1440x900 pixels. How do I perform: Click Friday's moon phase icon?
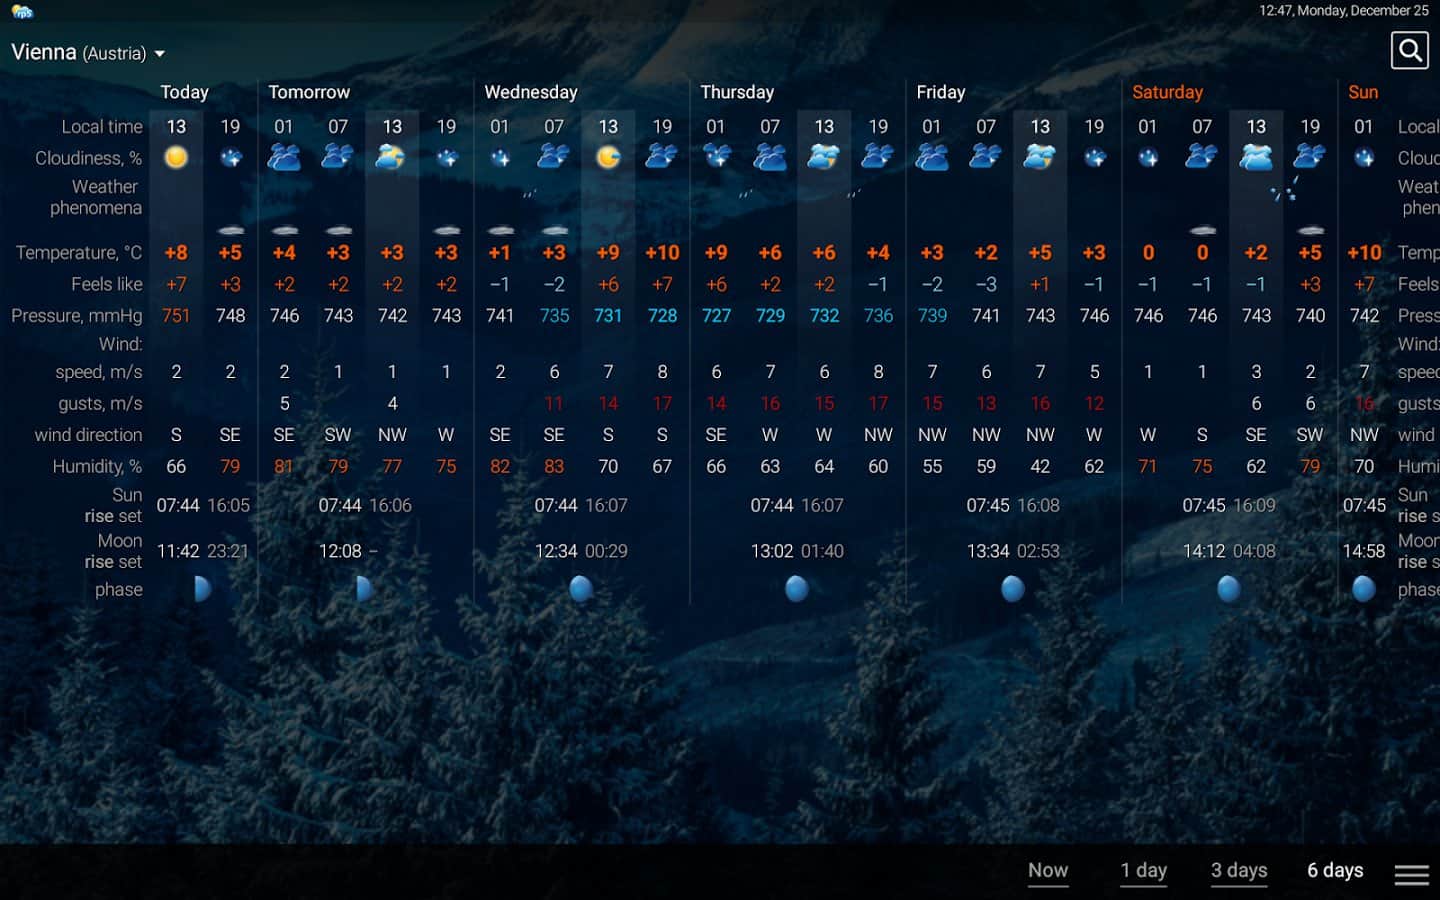pos(1013,589)
